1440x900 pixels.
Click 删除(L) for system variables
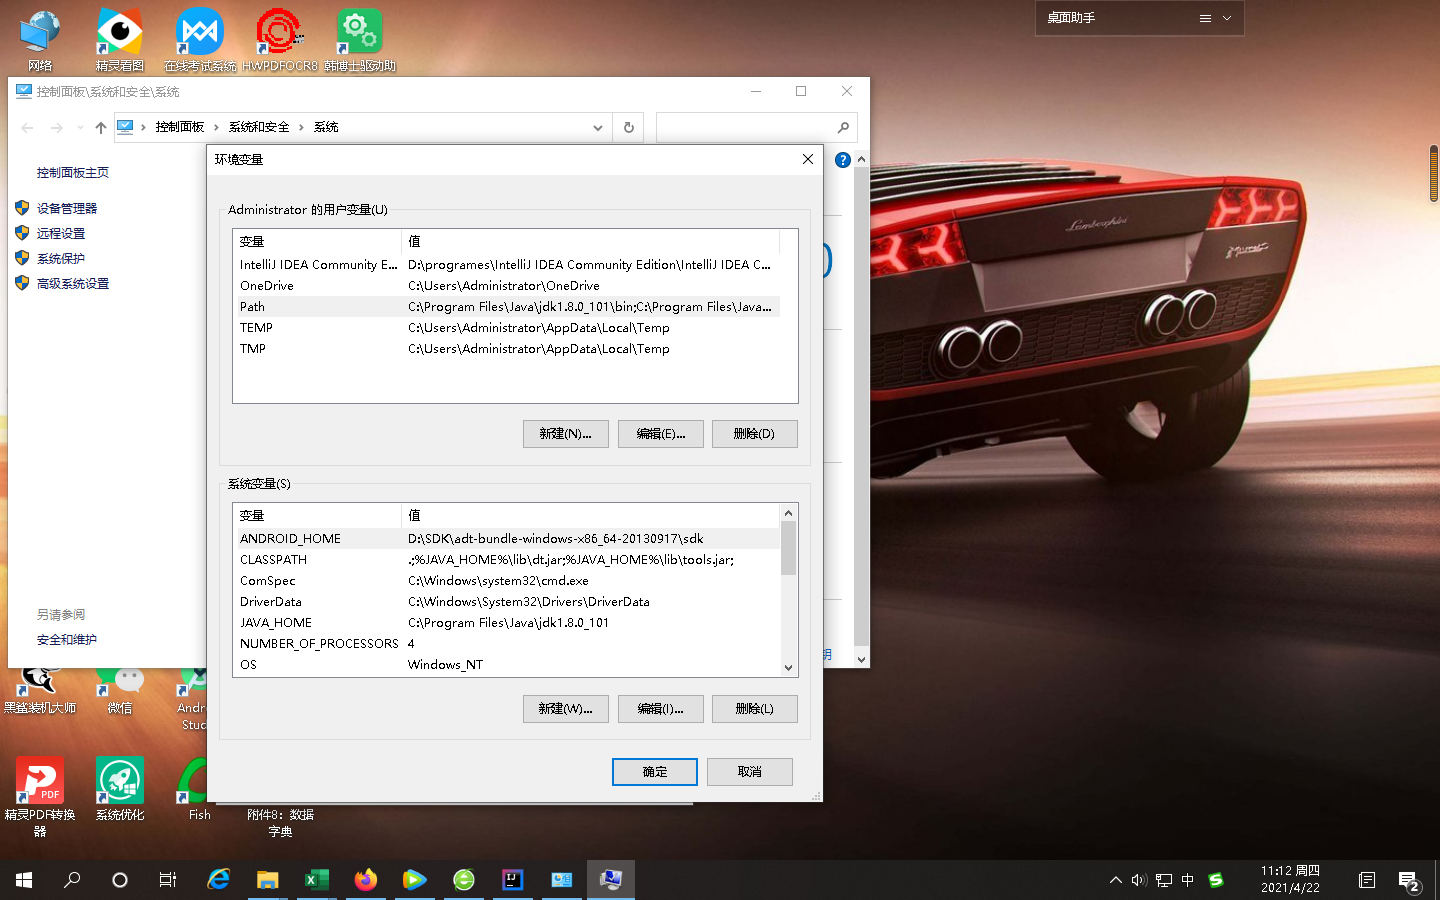[x=755, y=709]
